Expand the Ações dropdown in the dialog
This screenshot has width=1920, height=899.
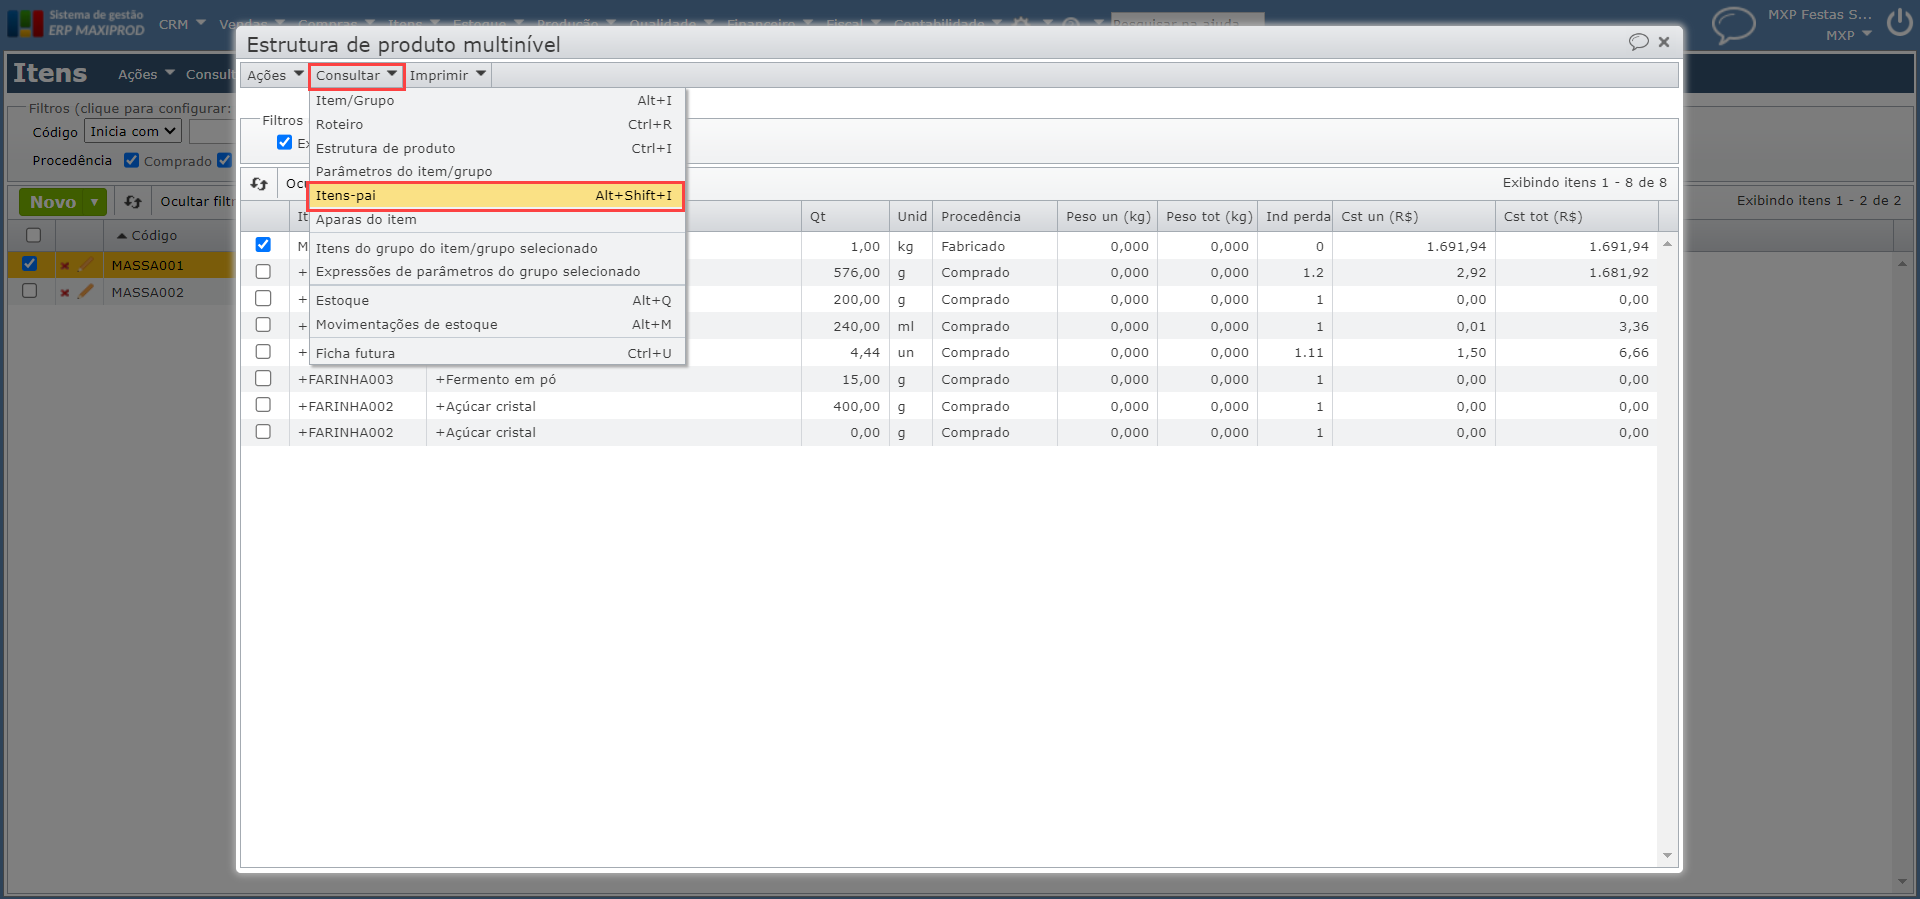click(274, 76)
